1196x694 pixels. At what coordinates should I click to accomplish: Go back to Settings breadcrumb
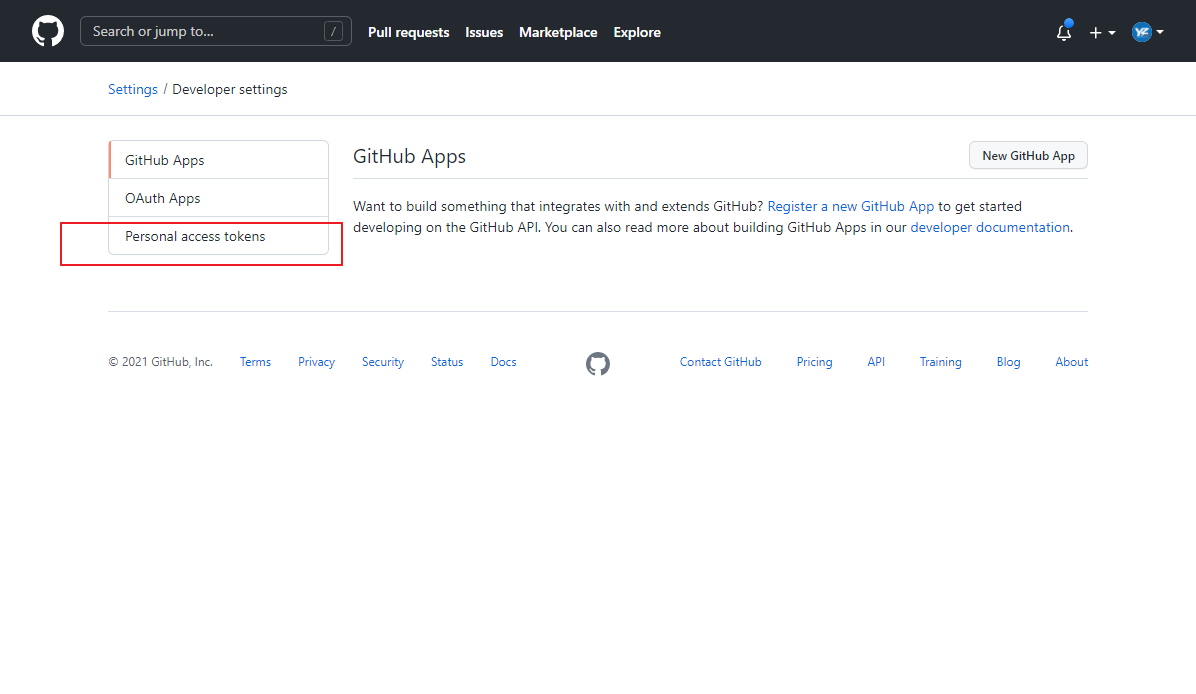(x=133, y=89)
